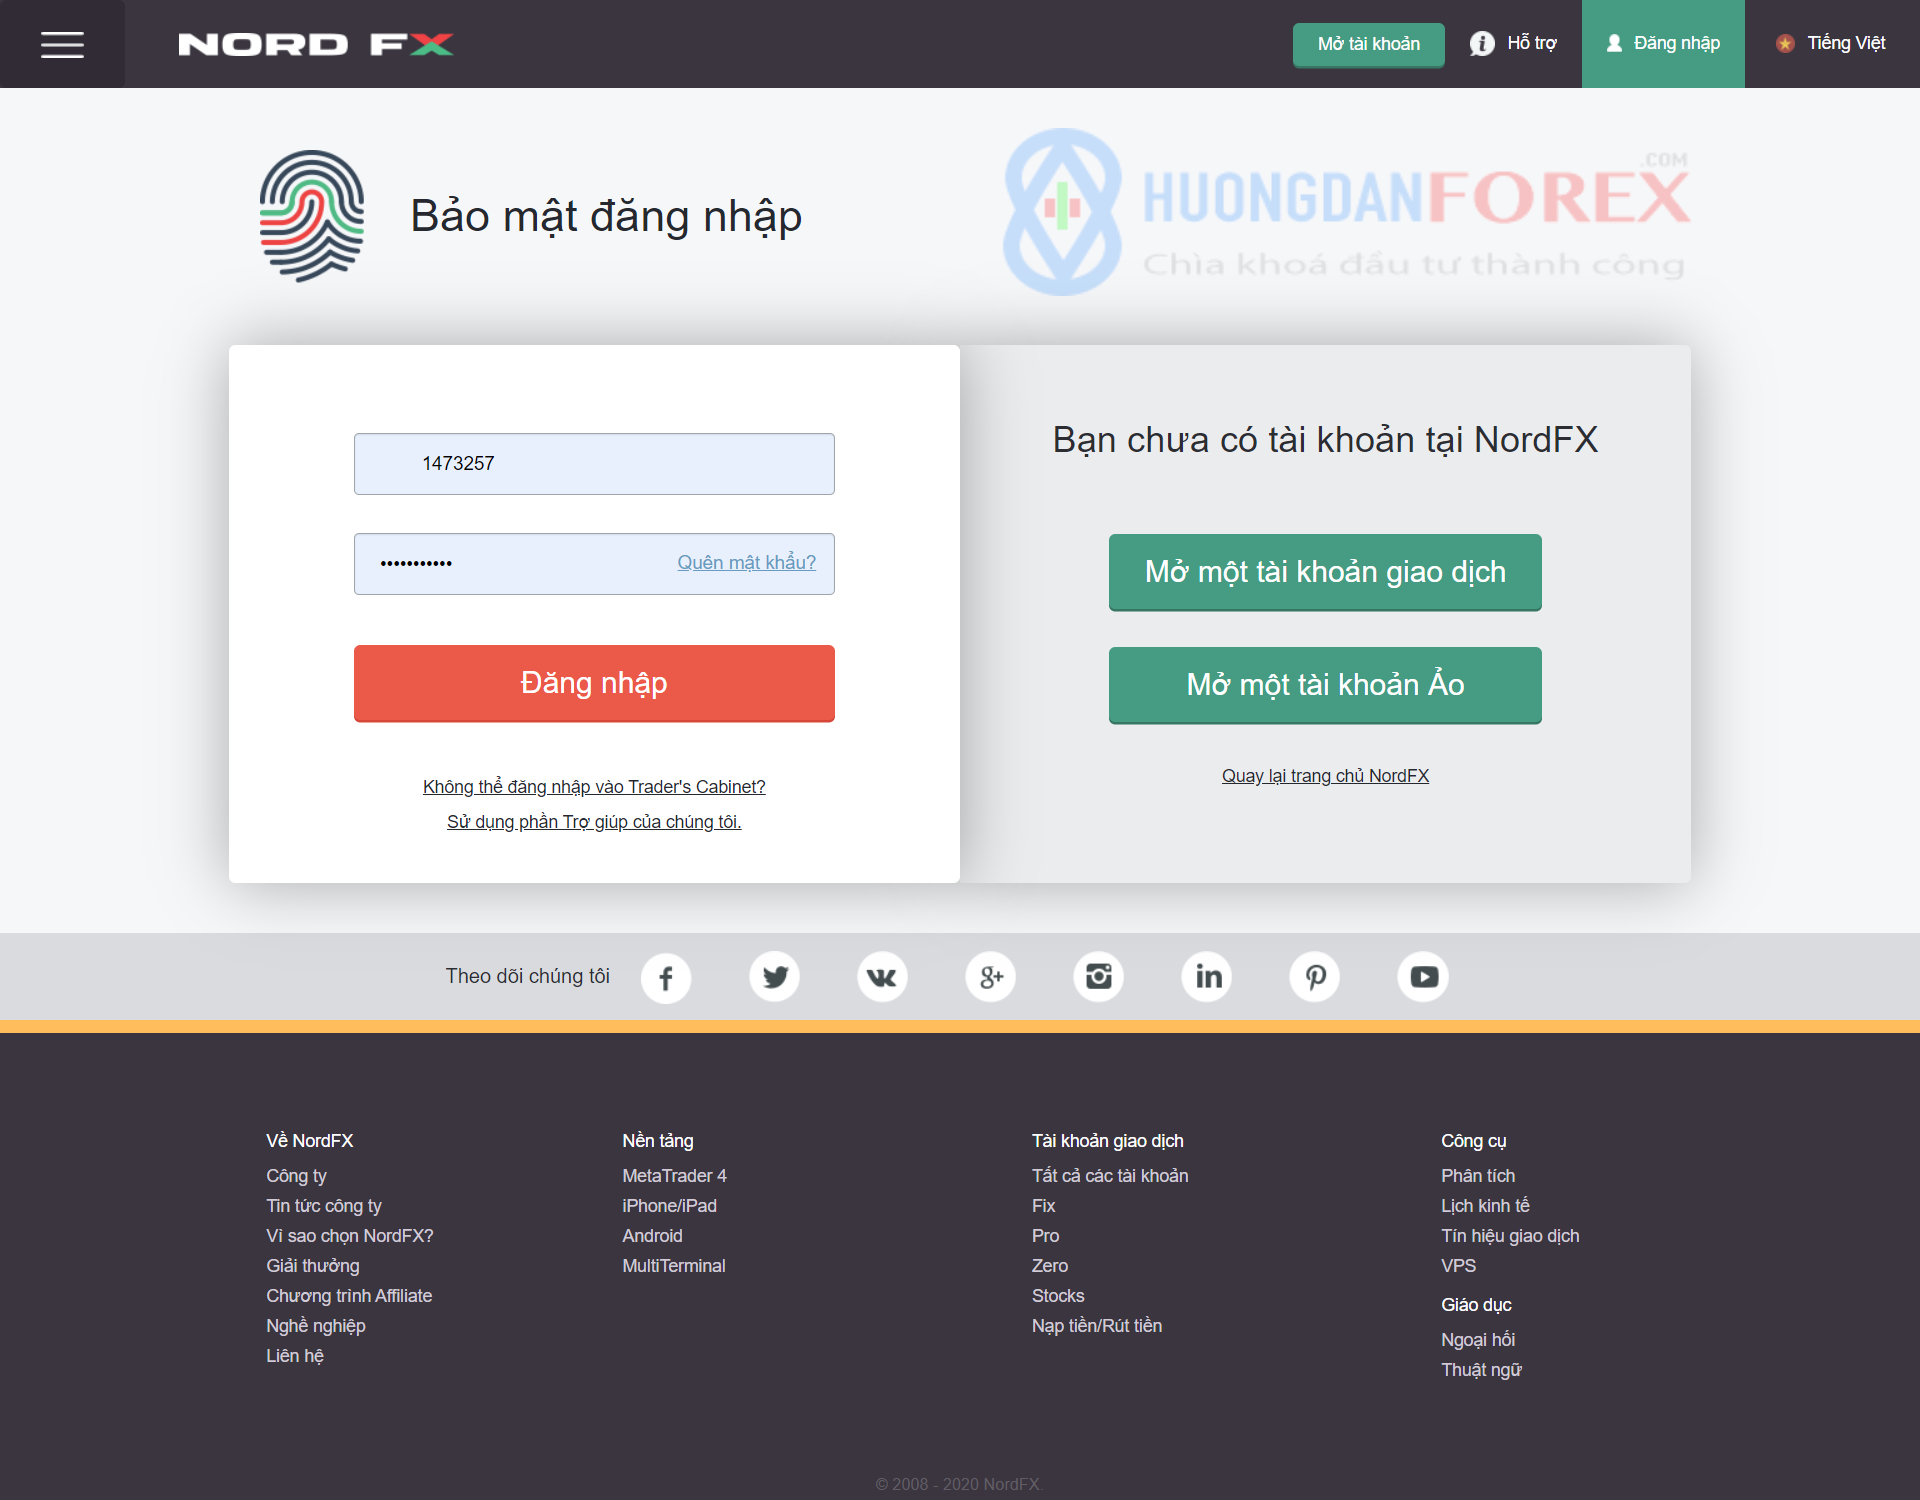Open the MetaTrader 4 link
This screenshot has height=1500, width=1920.
point(675,1176)
